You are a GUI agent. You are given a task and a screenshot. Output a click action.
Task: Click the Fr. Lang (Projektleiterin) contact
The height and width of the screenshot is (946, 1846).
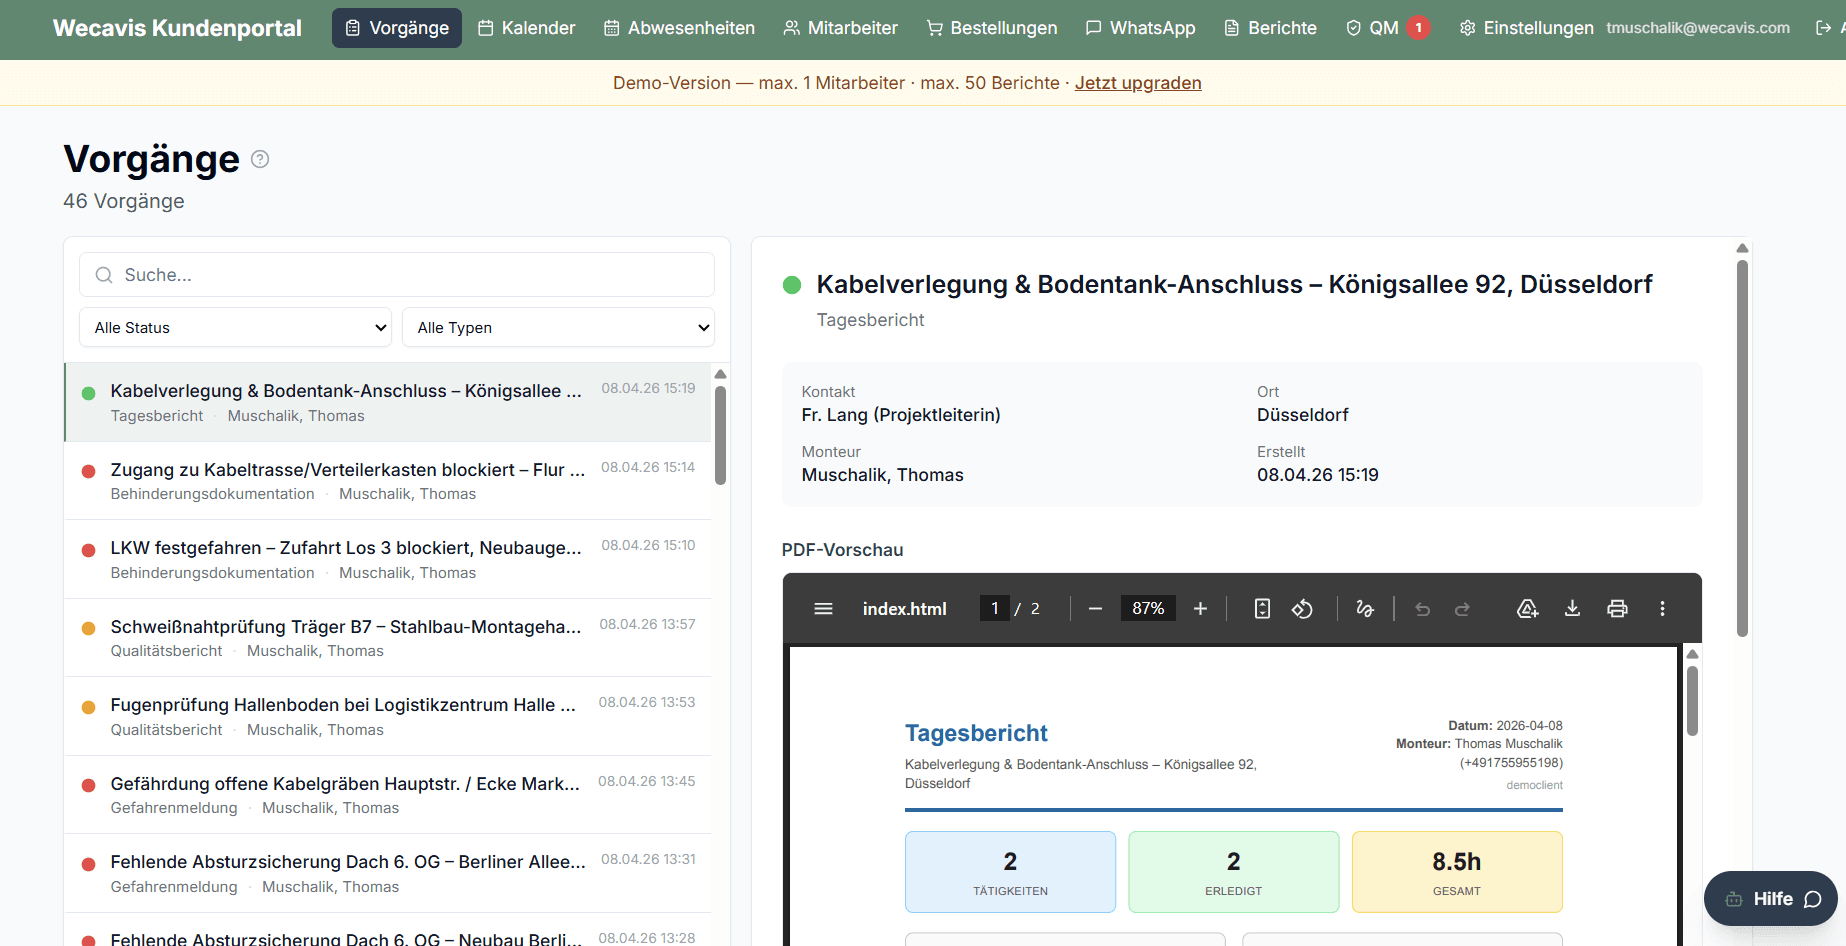(901, 415)
